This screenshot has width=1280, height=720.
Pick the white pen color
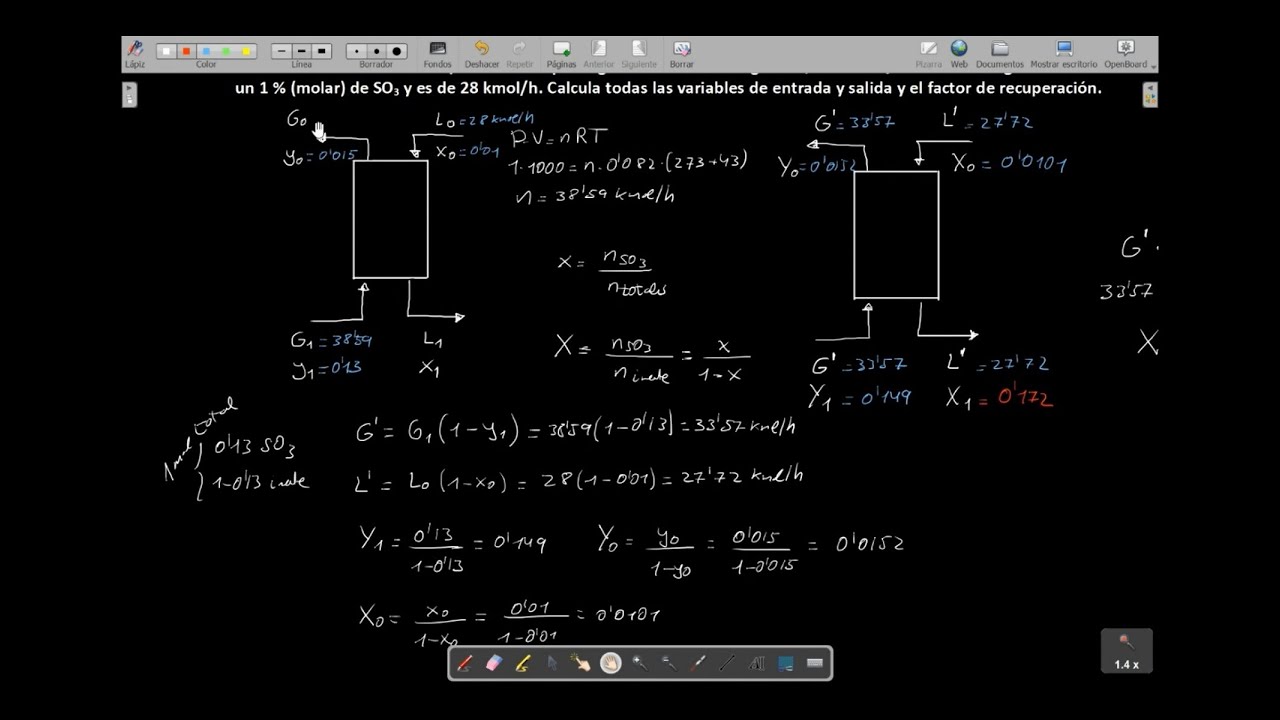point(166,51)
